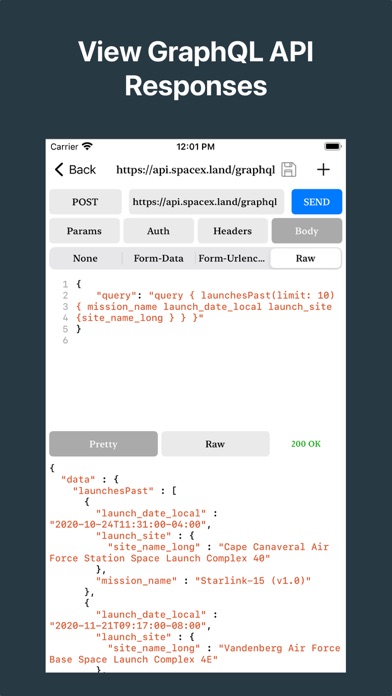Choose Form-Data body type

pos(158,258)
